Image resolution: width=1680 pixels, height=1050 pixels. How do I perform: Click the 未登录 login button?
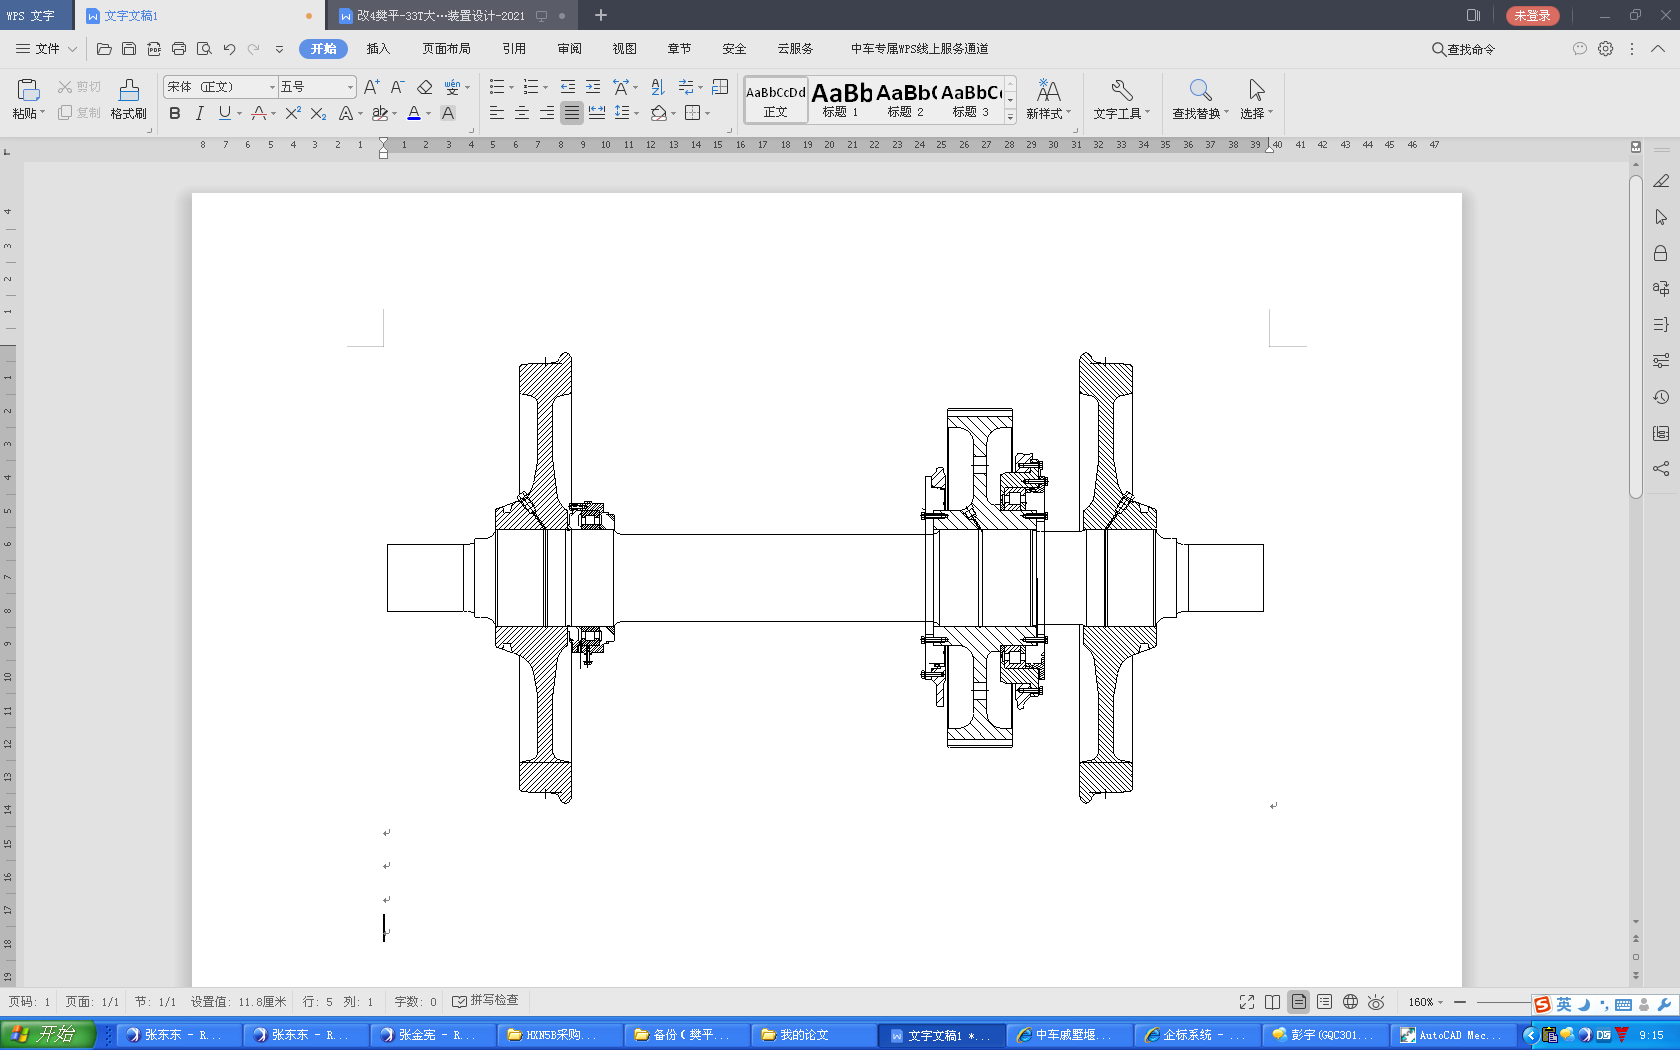point(1532,15)
